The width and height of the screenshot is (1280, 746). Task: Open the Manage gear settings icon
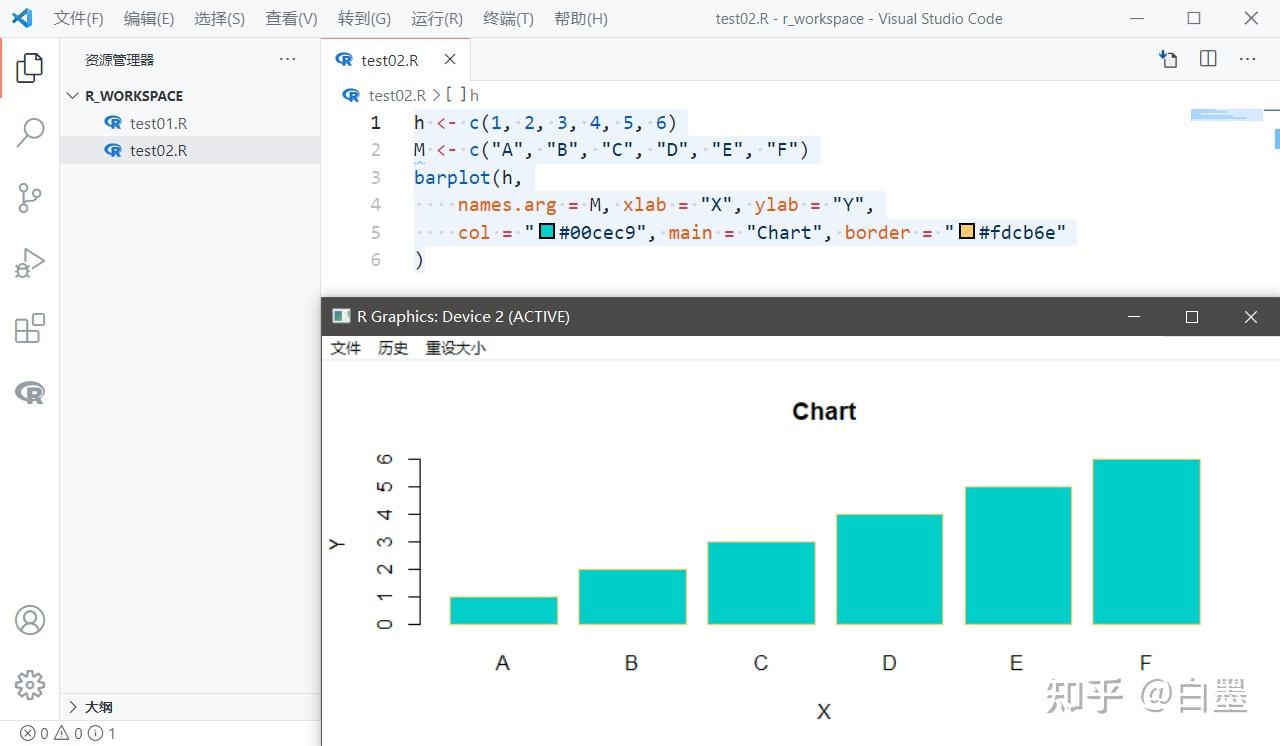pos(30,685)
